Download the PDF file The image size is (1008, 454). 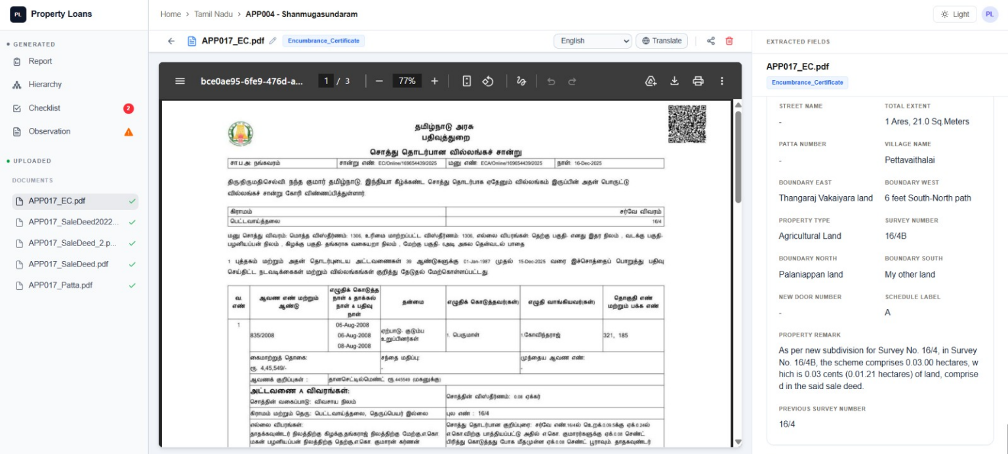(x=674, y=81)
